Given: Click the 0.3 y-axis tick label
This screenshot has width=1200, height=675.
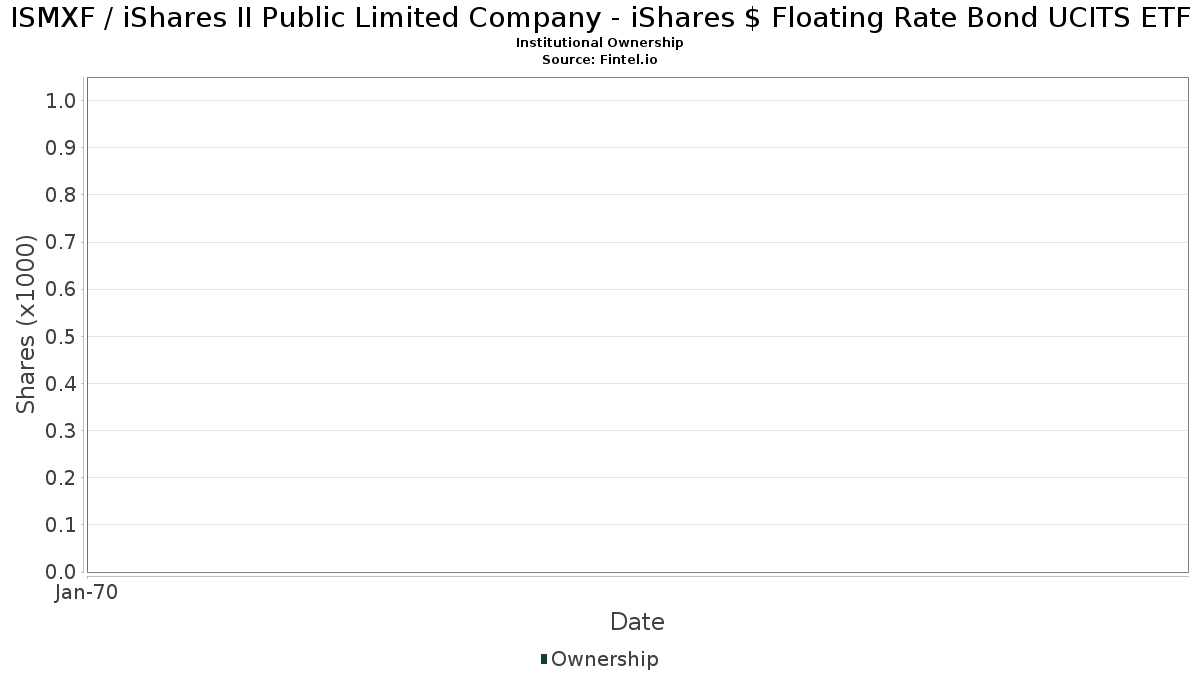Looking at the screenshot, I should [61, 431].
